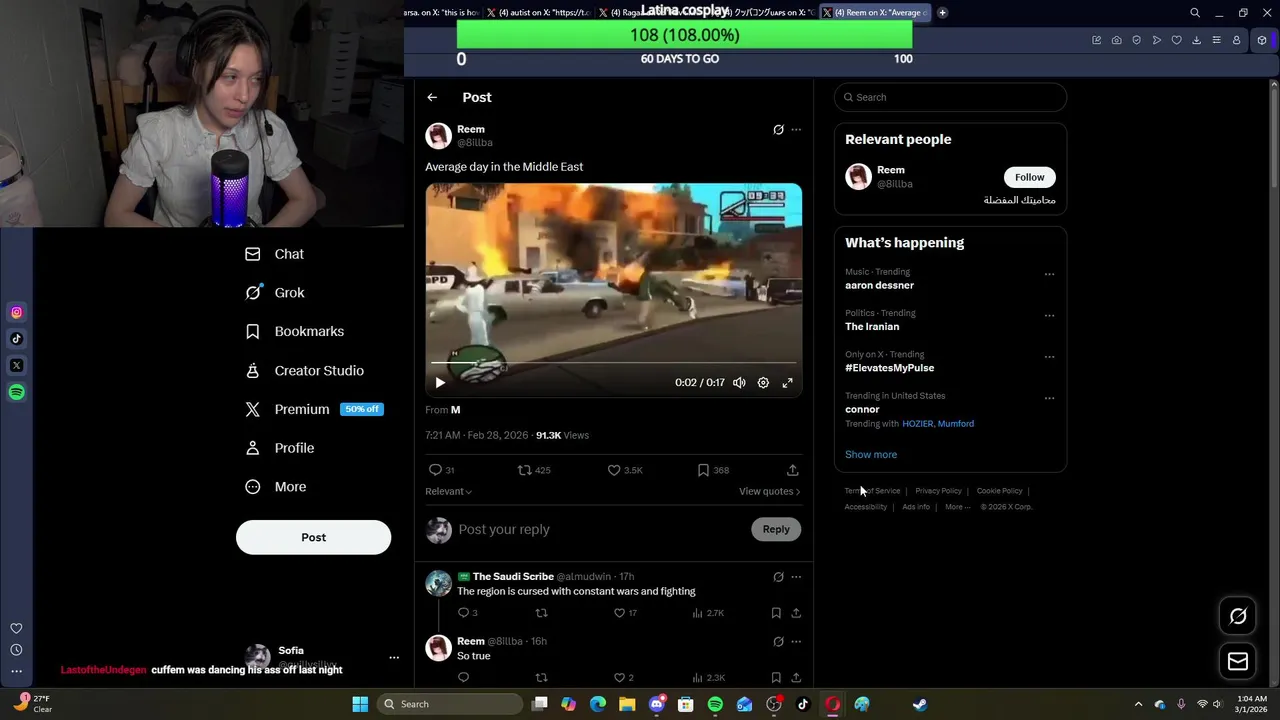The height and width of the screenshot is (720, 1280).
Task: Follow Reem in Relevant people
Action: 1029,177
